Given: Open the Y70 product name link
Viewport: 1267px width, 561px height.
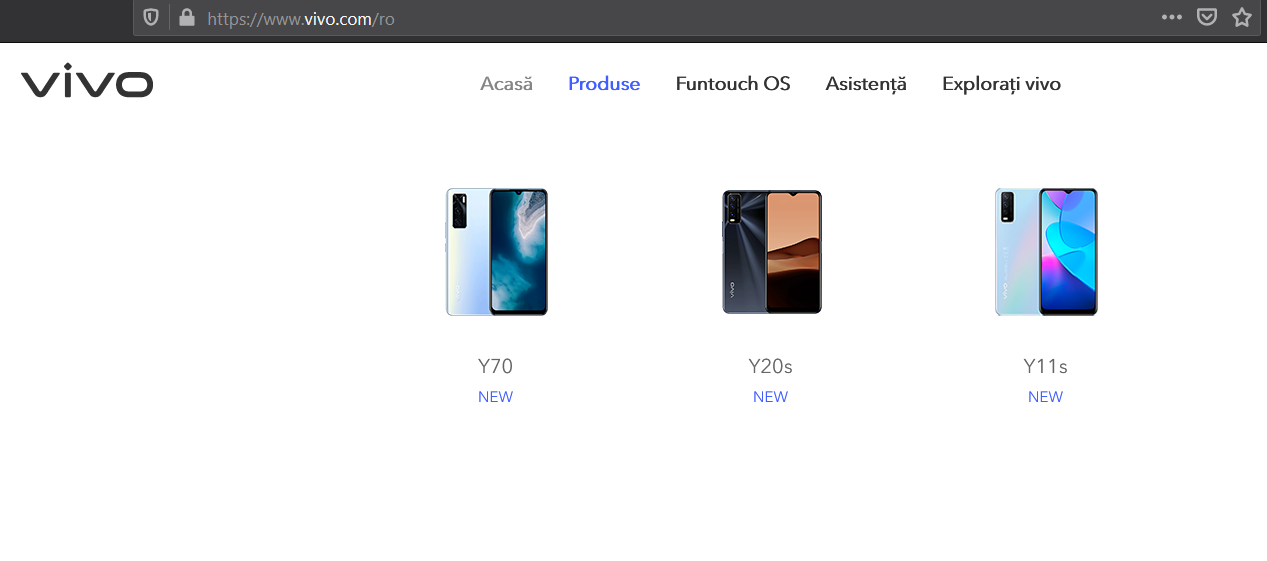Looking at the screenshot, I should click(495, 367).
